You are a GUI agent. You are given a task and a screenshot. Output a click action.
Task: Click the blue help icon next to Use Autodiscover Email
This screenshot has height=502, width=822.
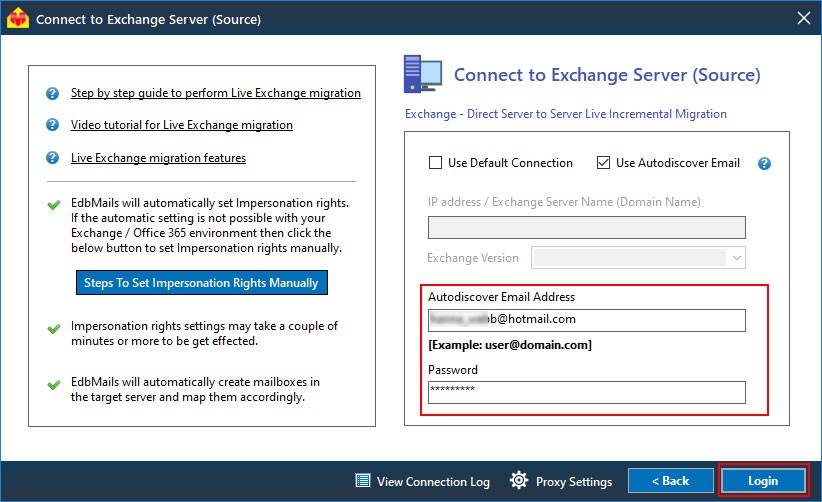click(764, 163)
